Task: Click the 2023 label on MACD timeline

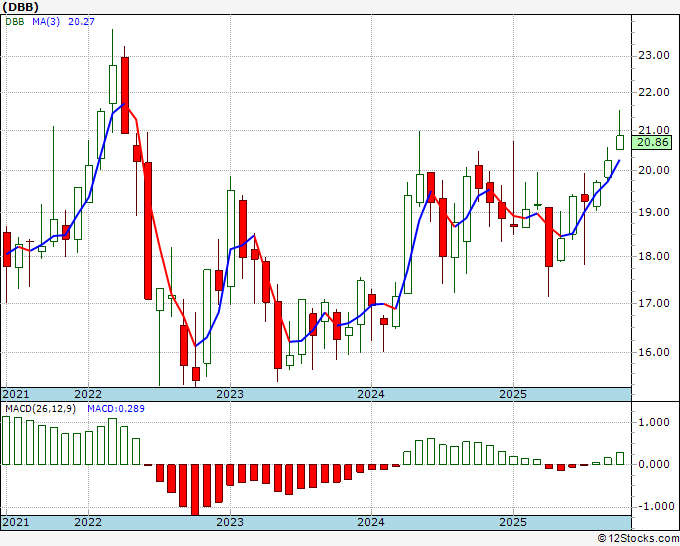Action: 230,522
